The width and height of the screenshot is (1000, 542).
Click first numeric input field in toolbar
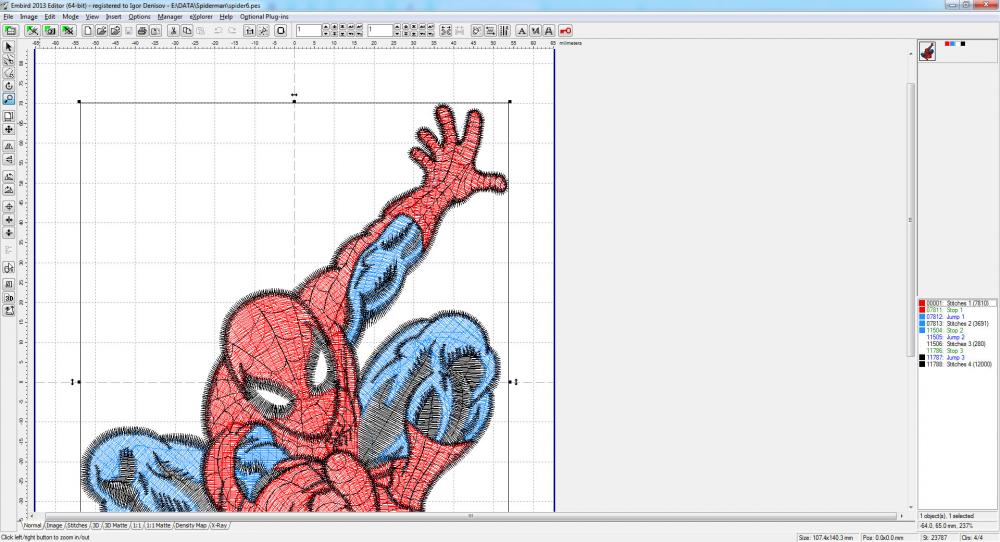tap(309, 31)
